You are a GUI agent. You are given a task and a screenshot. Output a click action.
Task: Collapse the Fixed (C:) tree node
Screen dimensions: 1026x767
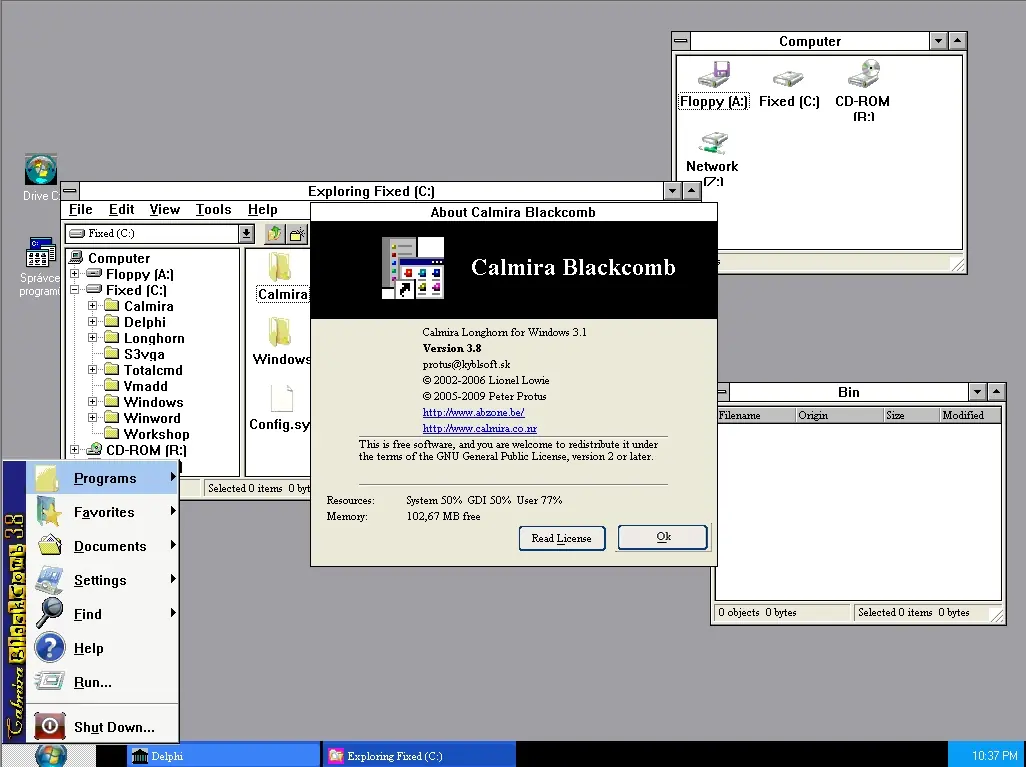pyautogui.click(x=75, y=289)
